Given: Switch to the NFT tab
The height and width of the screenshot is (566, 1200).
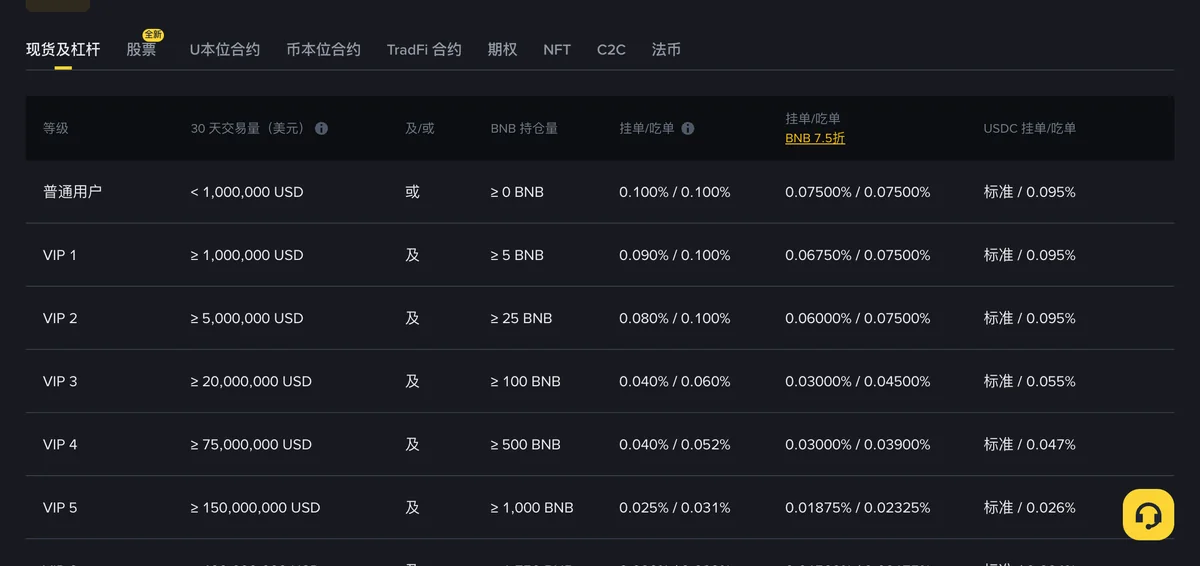Looking at the screenshot, I should click(557, 49).
